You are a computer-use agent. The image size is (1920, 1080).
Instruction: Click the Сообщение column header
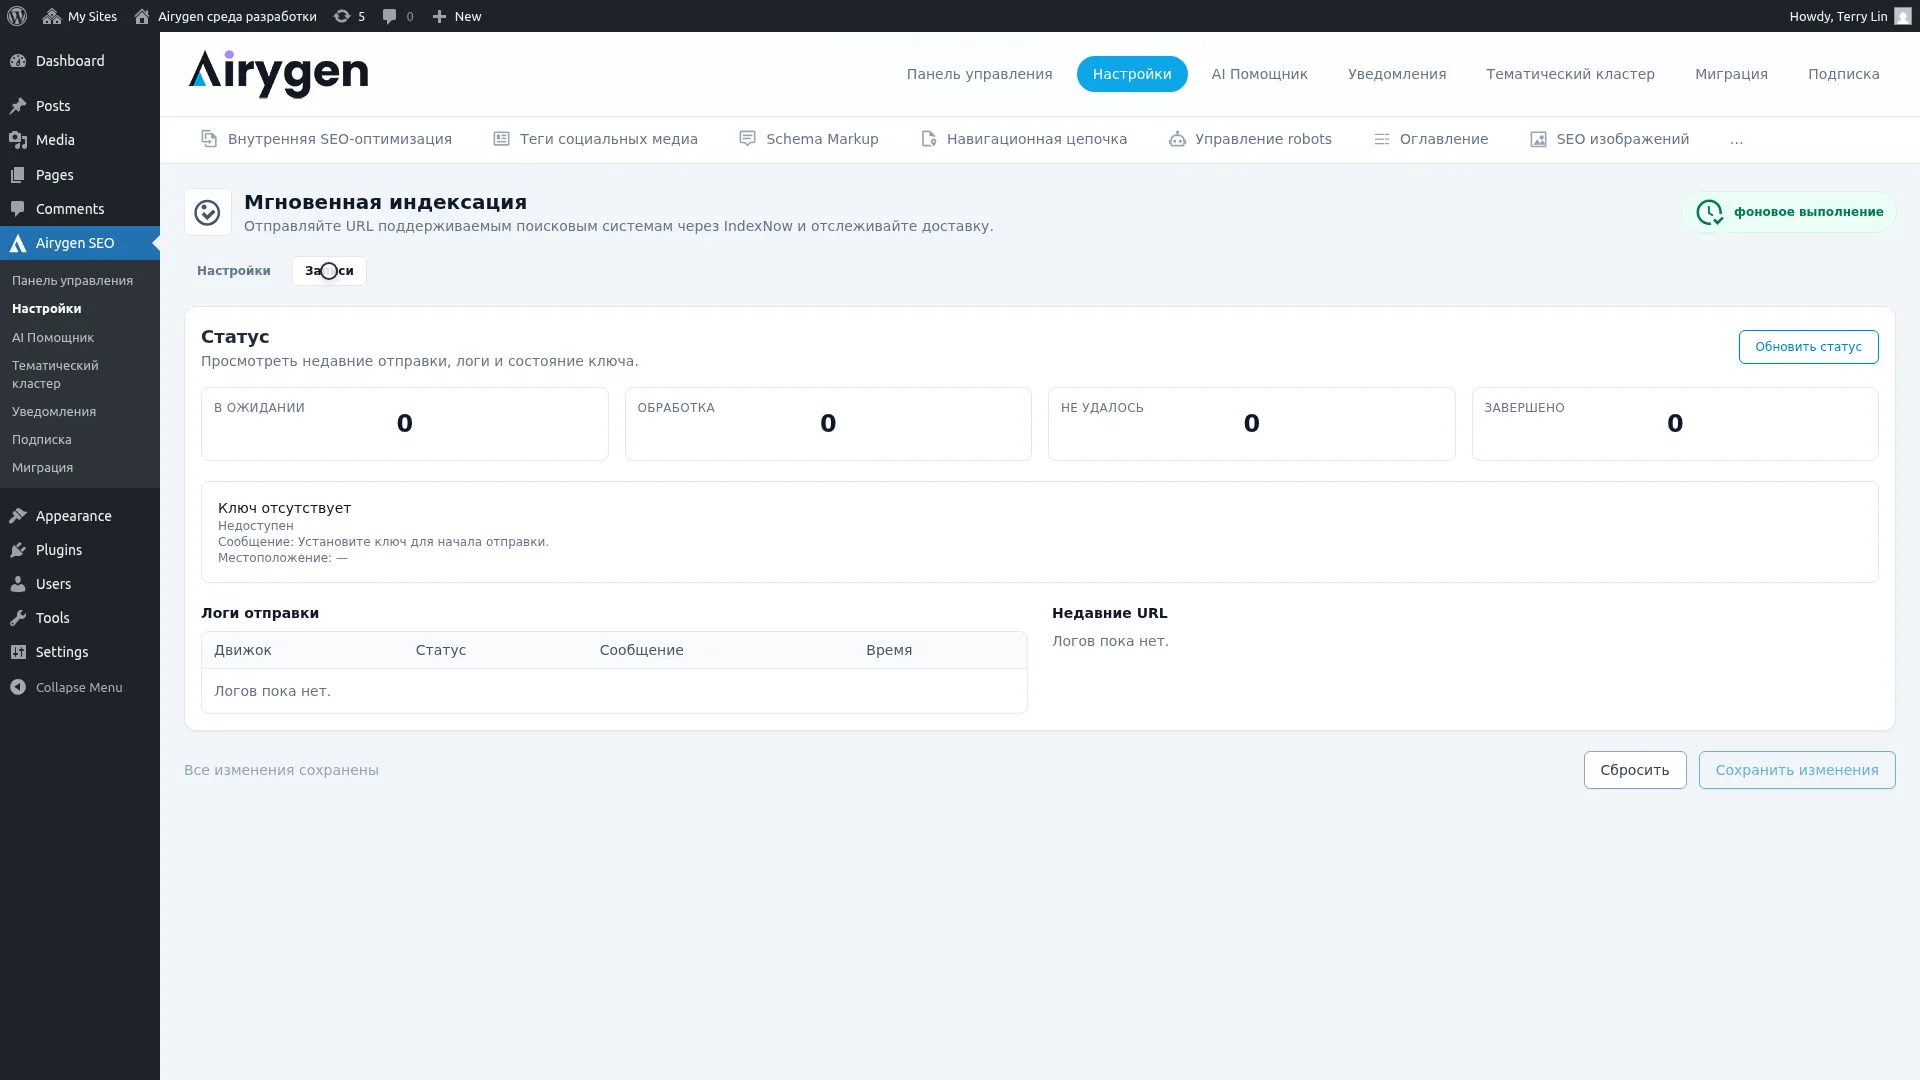(x=642, y=650)
